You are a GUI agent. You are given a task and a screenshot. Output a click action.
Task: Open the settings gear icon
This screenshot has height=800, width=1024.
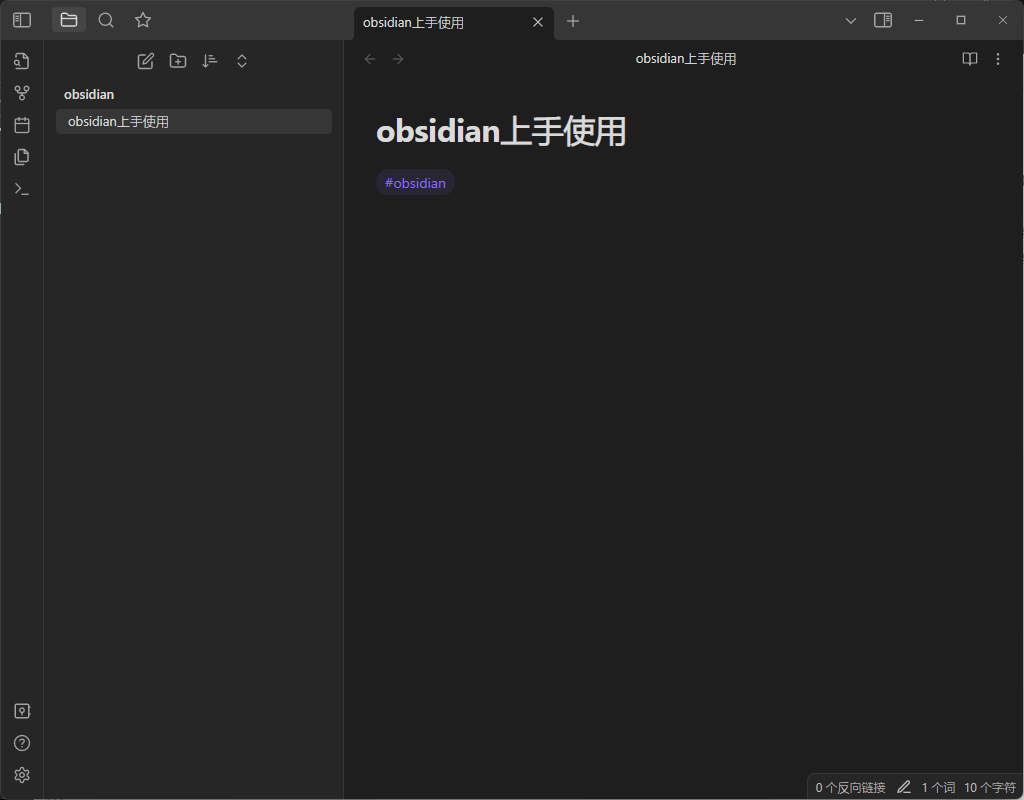[x=22, y=775]
